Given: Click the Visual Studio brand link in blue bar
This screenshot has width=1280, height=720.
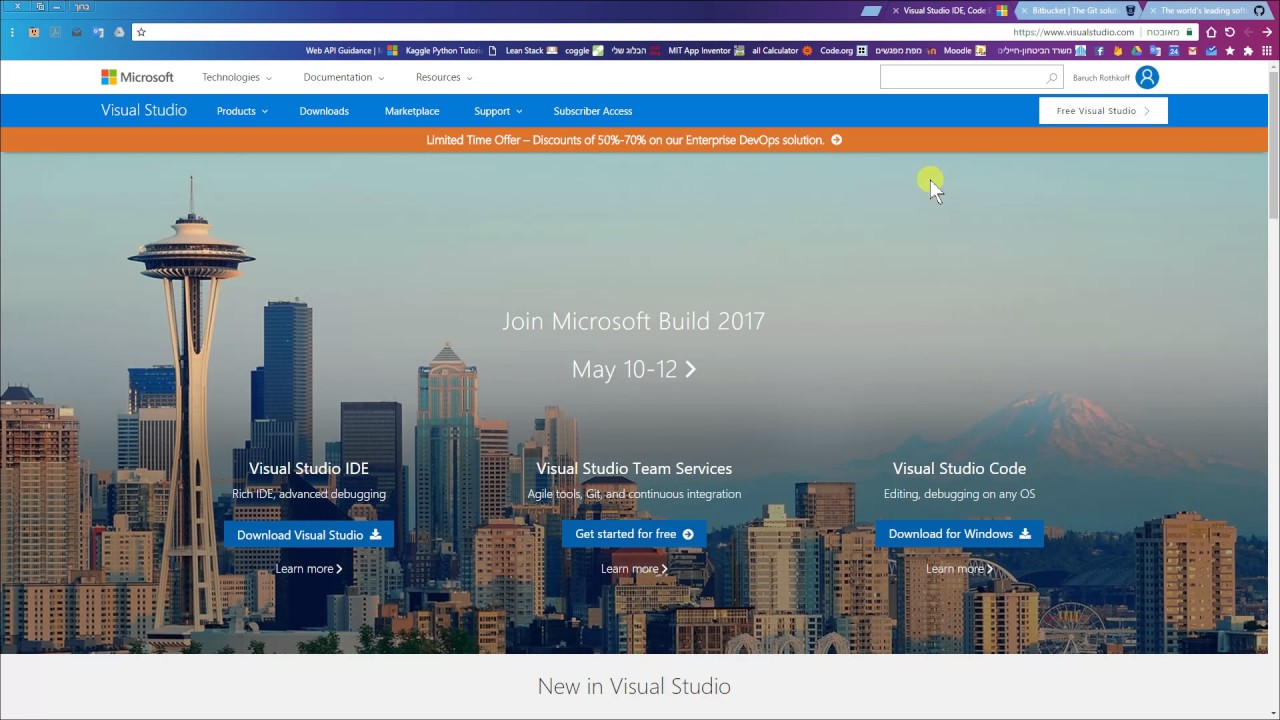Looking at the screenshot, I should point(144,110).
